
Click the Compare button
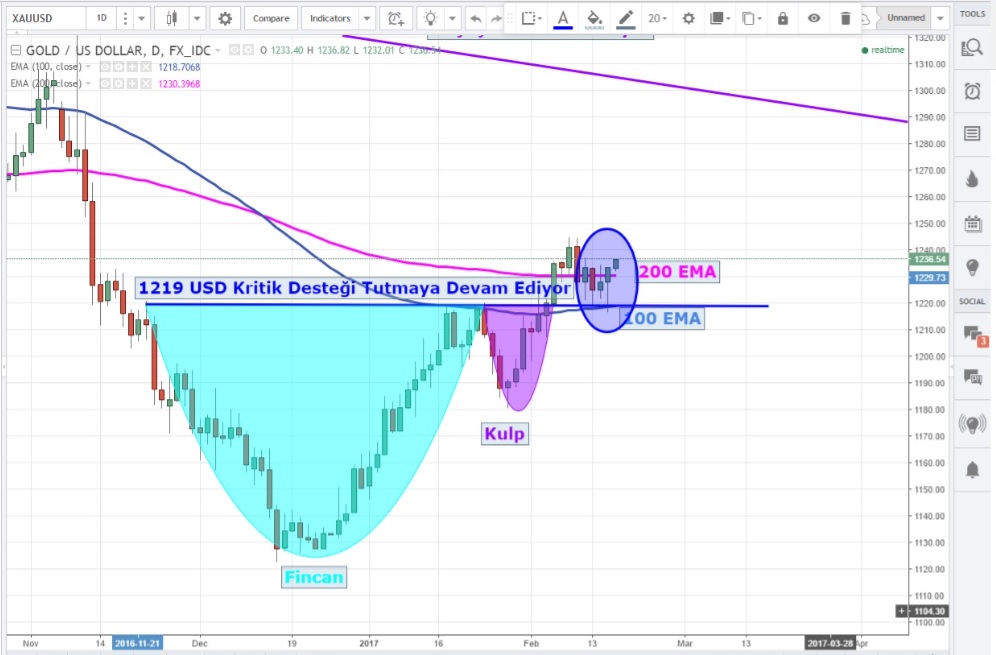(270, 18)
